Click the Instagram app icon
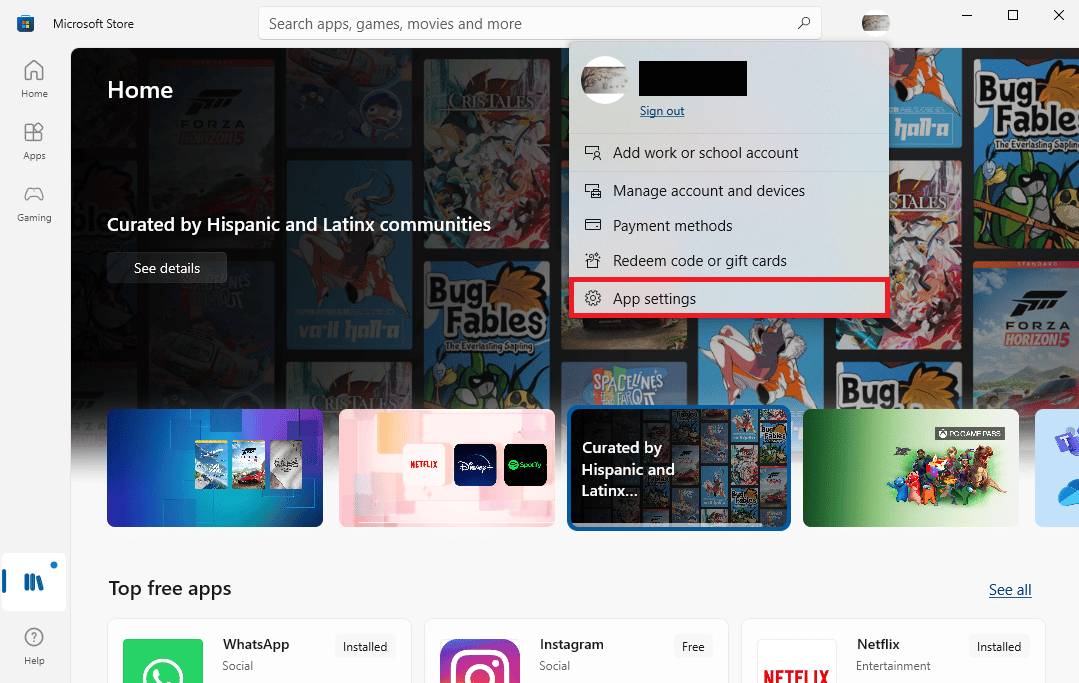The image size is (1079, 683). pyautogui.click(x=480, y=661)
